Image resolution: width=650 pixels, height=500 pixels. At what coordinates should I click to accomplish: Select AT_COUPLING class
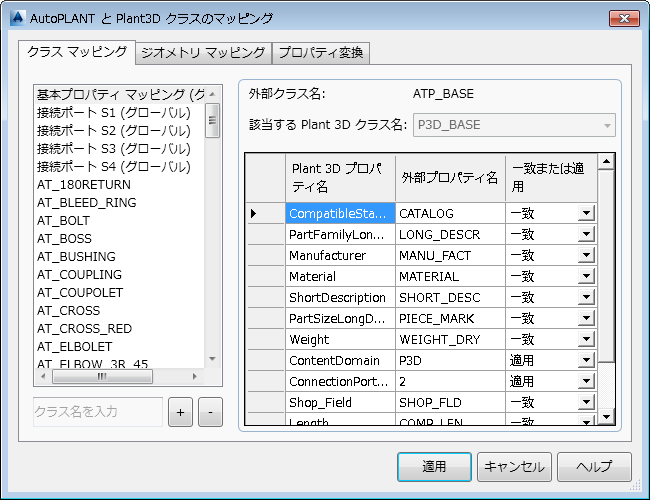[x=120, y=274]
